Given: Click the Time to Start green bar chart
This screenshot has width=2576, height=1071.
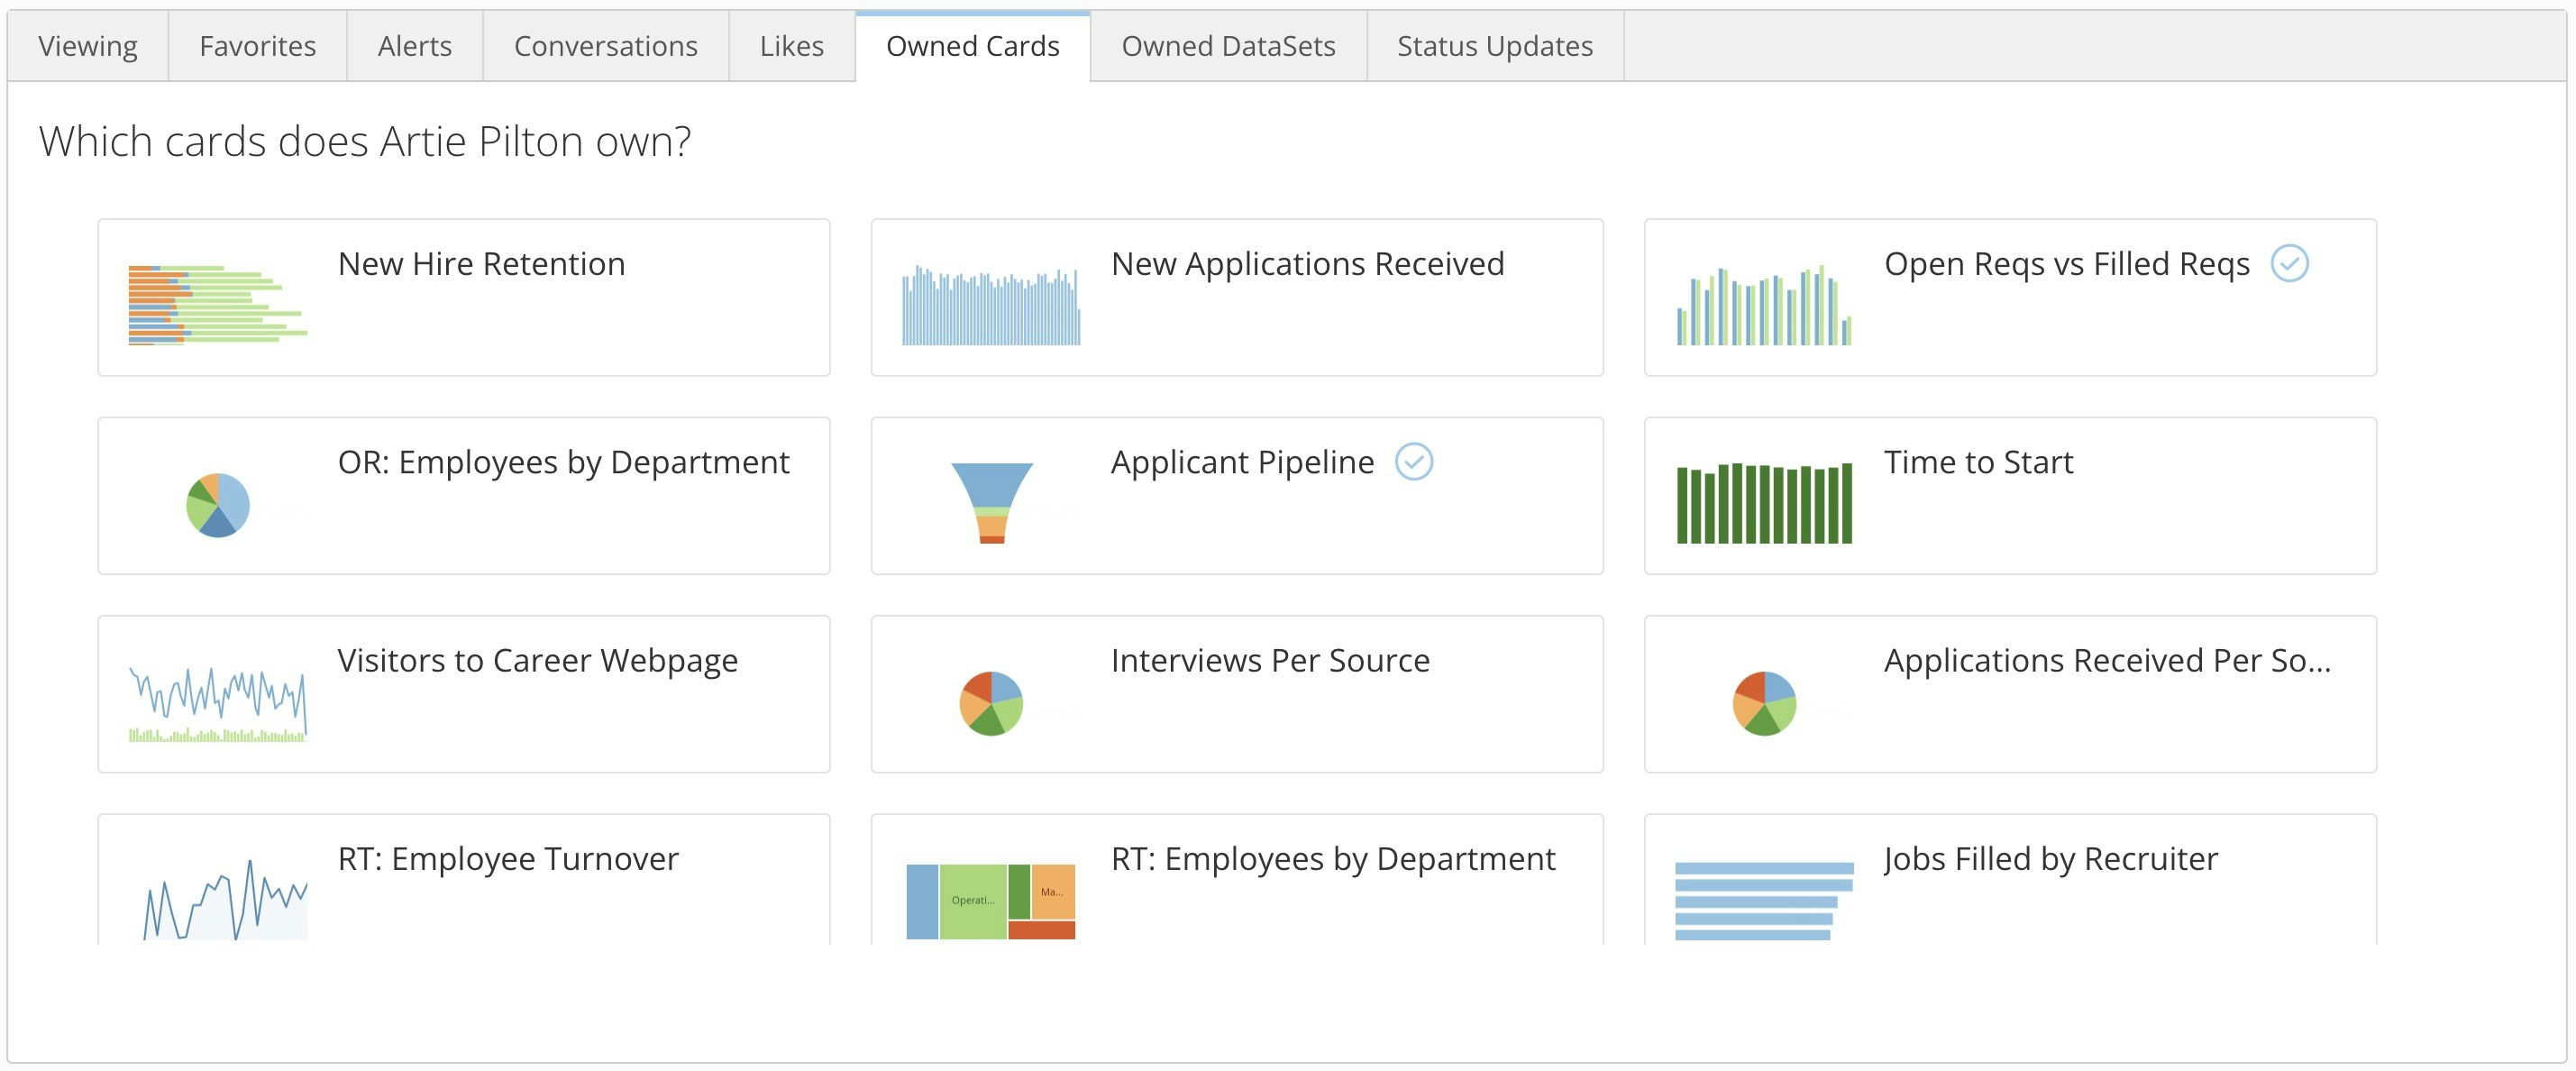Looking at the screenshot, I should click(1764, 503).
